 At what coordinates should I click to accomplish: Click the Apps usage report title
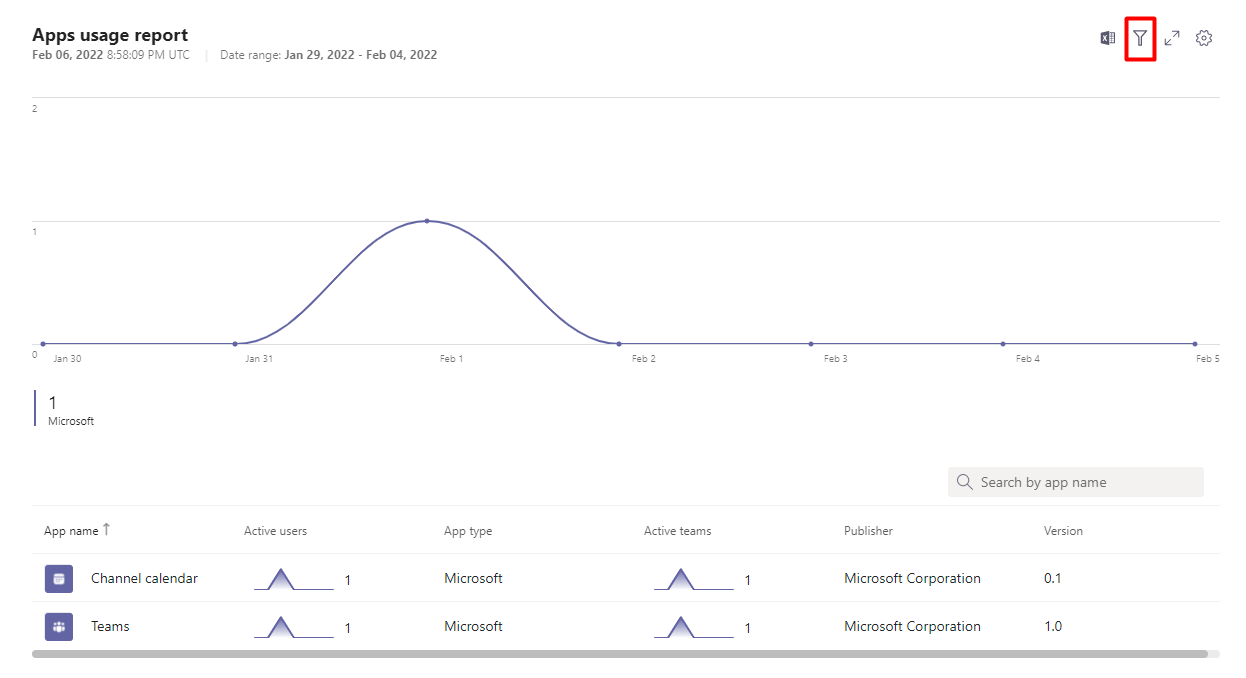(110, 36)
